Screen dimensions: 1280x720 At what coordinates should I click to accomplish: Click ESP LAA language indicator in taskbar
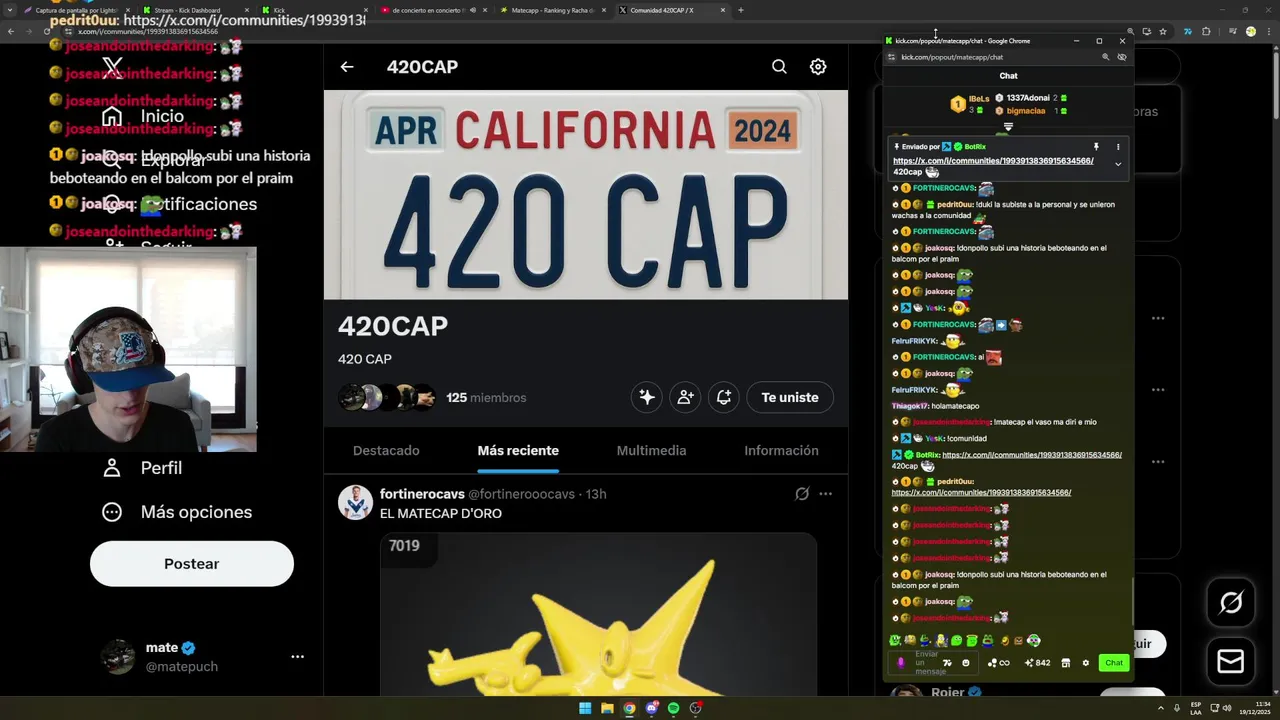tap(1196, 708)
